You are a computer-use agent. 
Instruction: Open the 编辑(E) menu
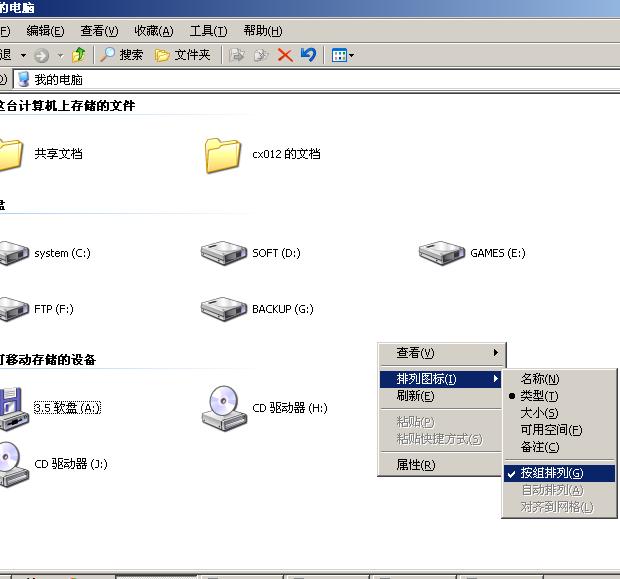tap(45, 31)
